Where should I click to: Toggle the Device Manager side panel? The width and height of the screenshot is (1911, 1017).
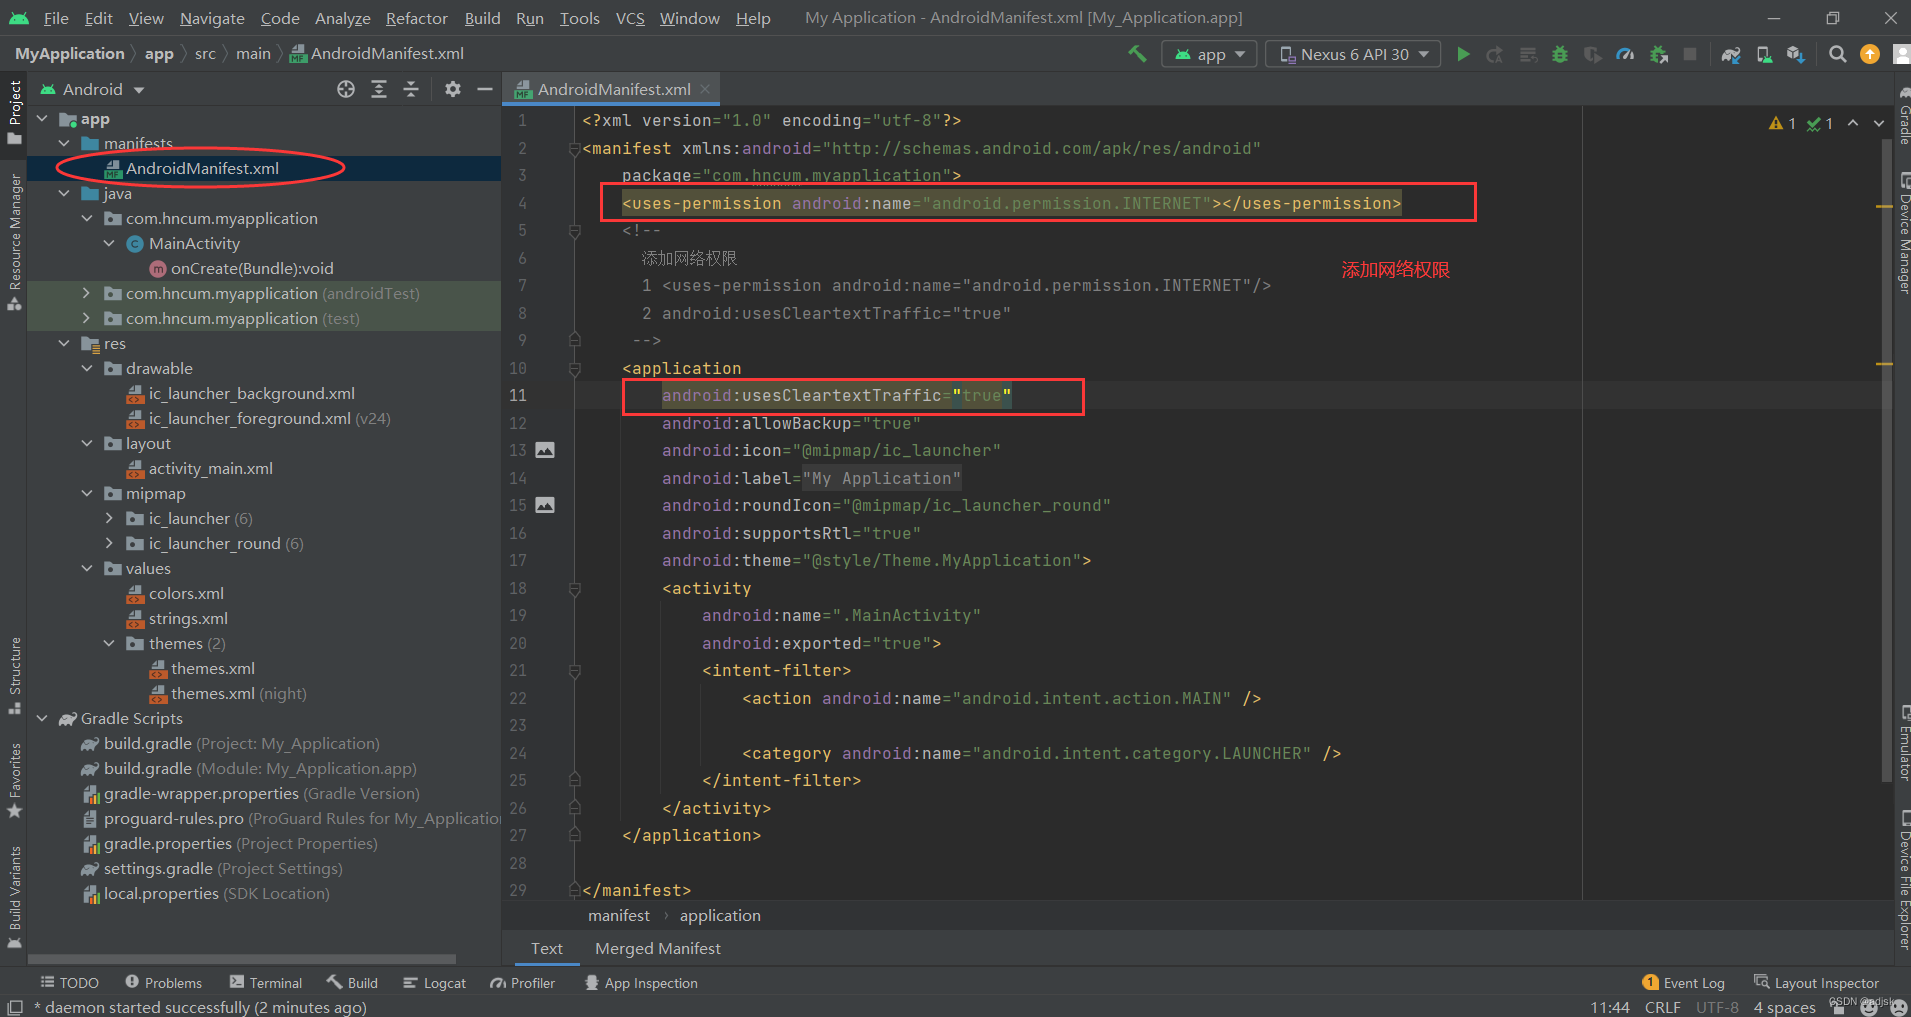[x=1903, y=232]
